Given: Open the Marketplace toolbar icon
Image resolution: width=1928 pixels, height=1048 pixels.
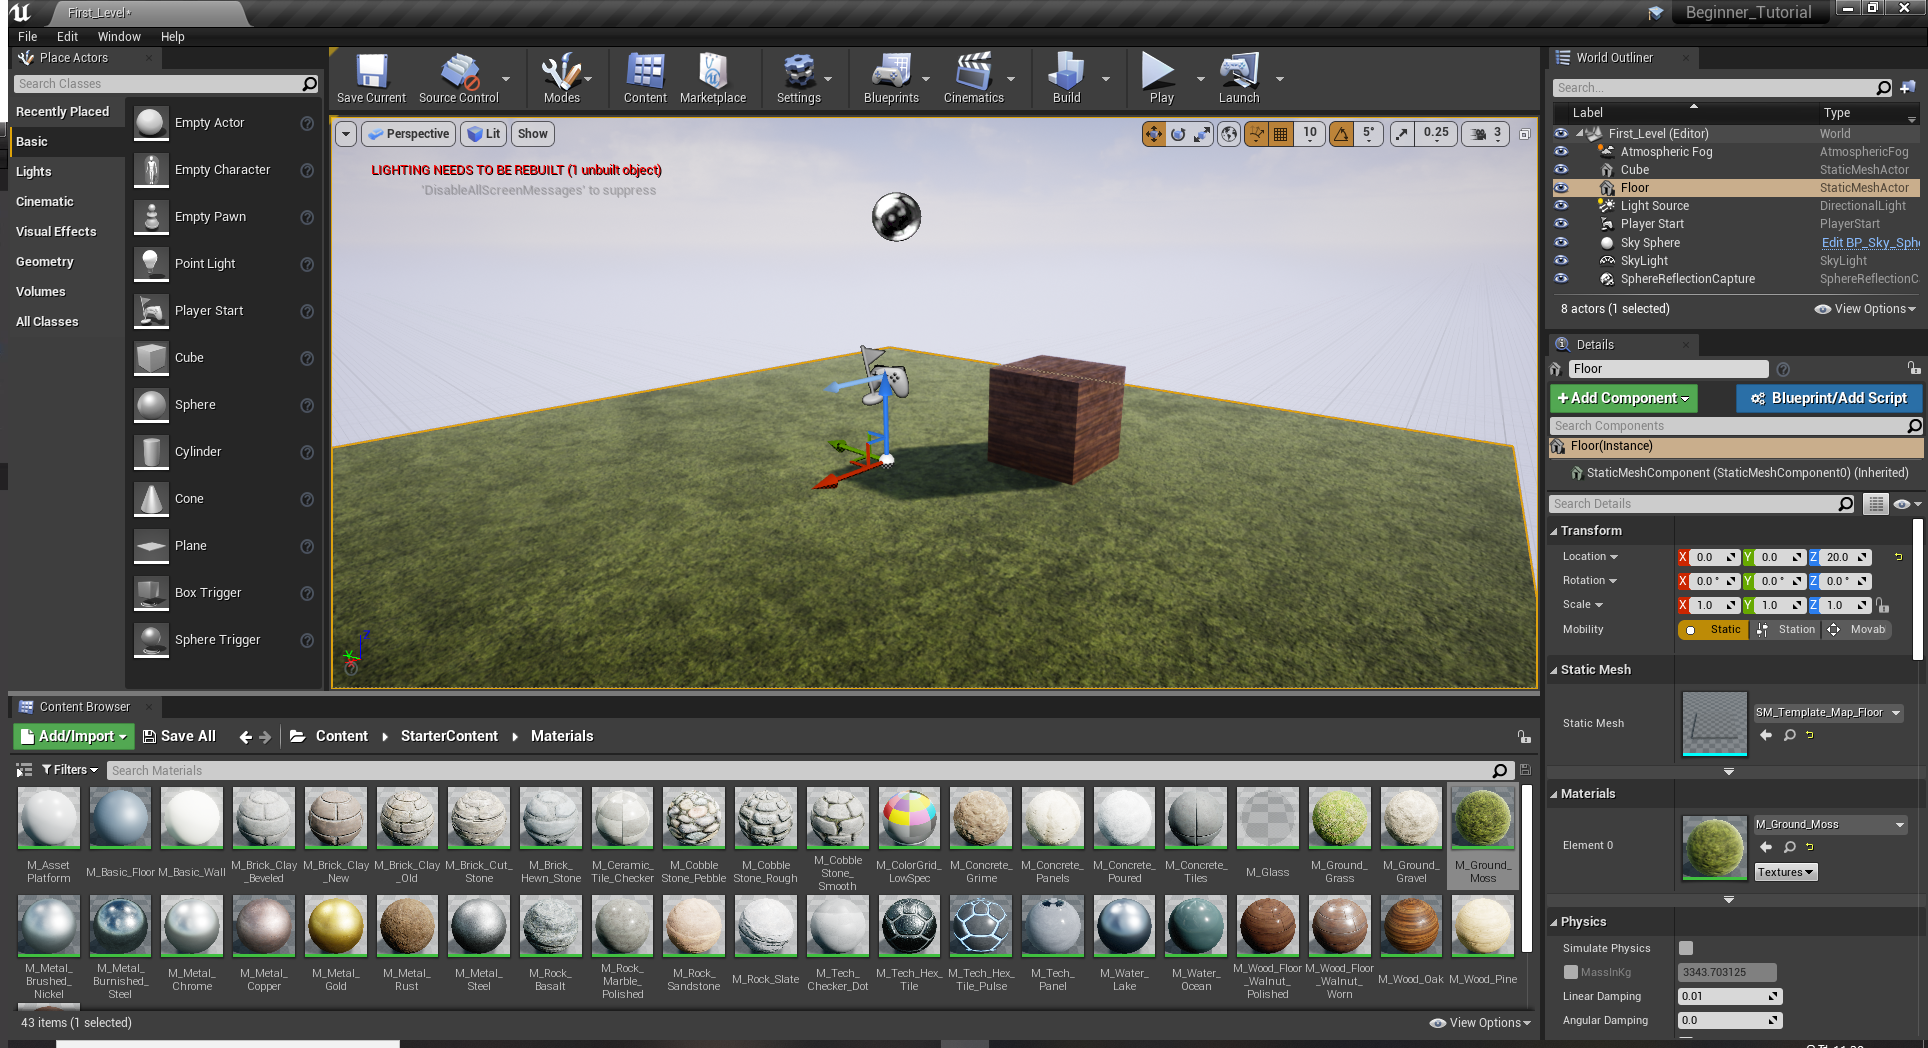Looking at the screenshot, I should pyautogui.click(x=713, y=78).
